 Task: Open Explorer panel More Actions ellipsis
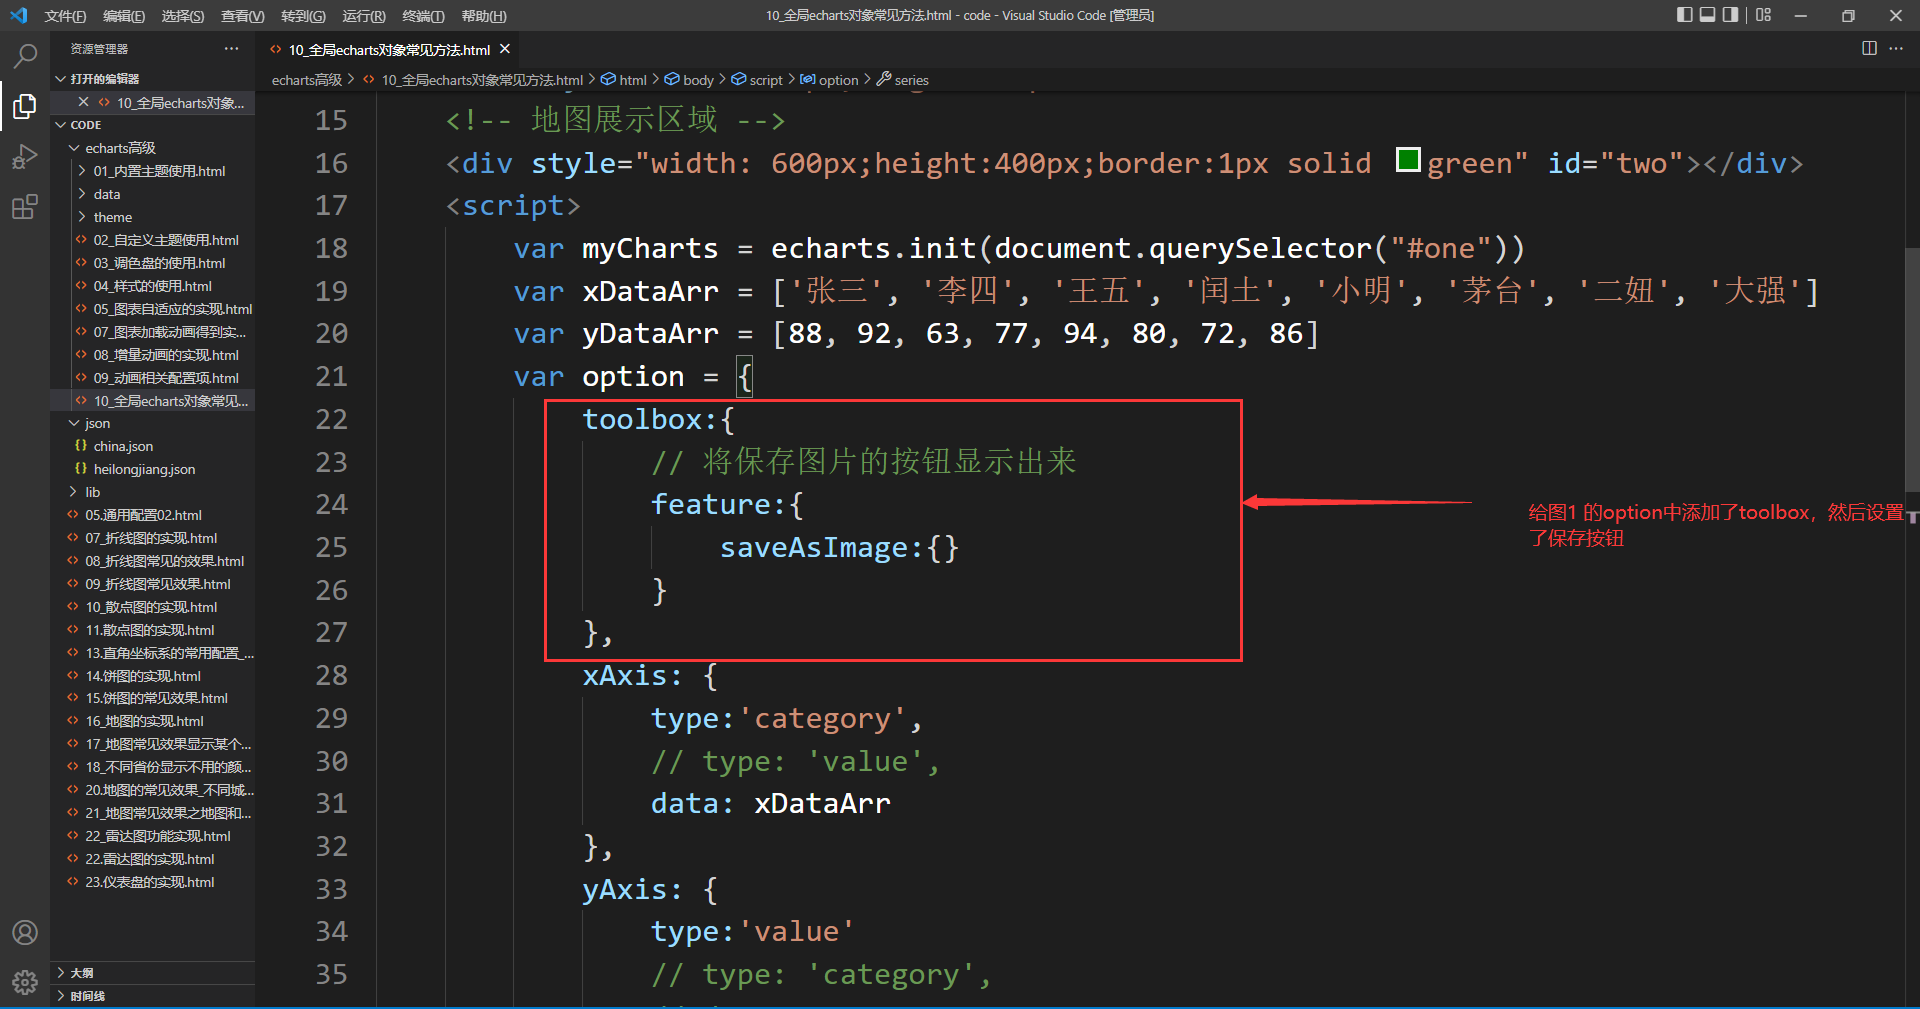click(231, 48)
